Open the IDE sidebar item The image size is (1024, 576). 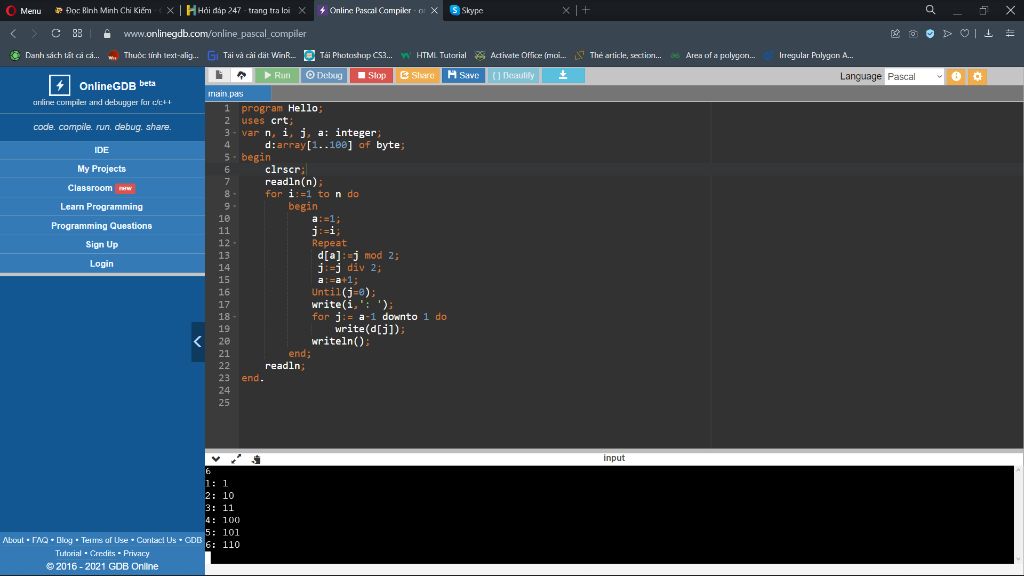102,150
